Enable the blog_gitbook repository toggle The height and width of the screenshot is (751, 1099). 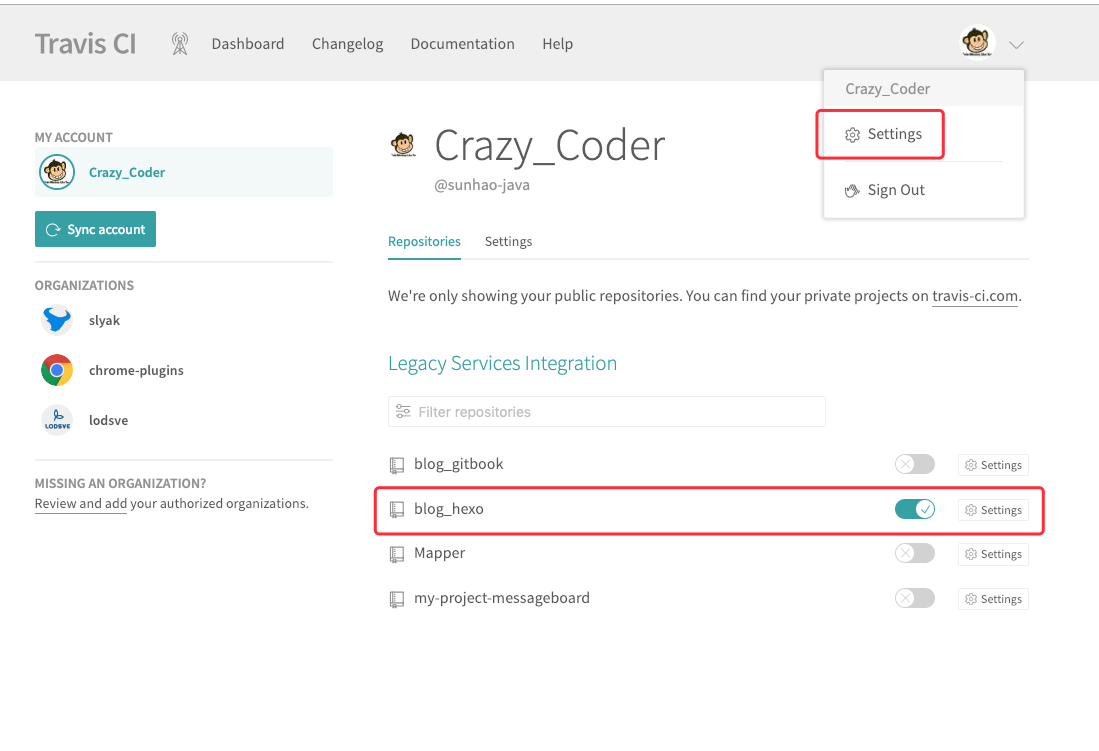pyautogui.click(x=915, y=464)
